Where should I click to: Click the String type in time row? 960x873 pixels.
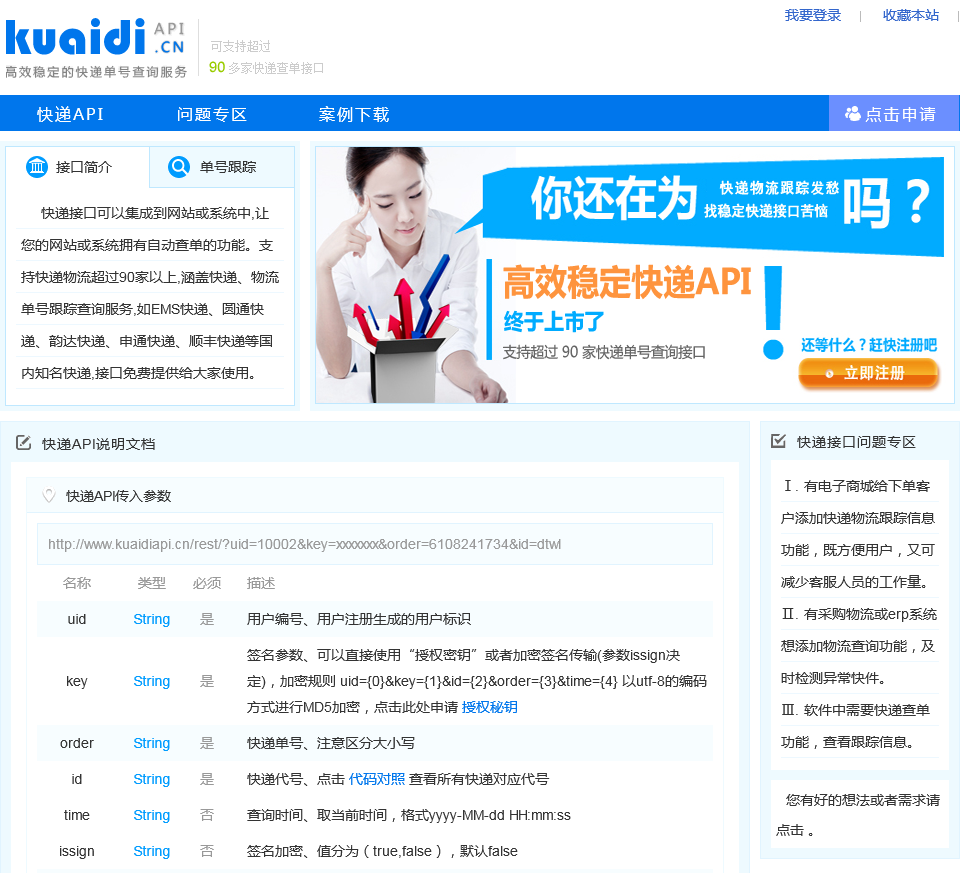(x=152, y=815)
